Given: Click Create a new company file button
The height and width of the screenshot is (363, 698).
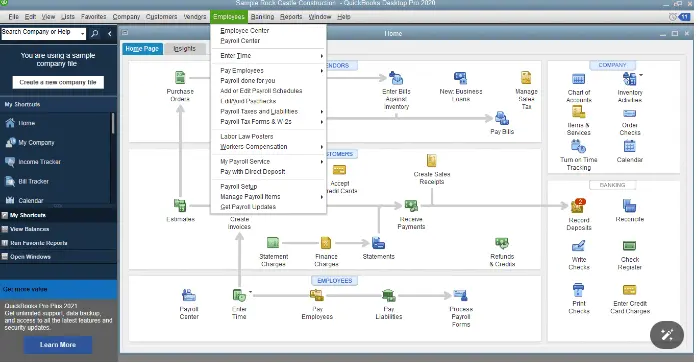Looking at the screenshot, I should (x=58, y=82).
